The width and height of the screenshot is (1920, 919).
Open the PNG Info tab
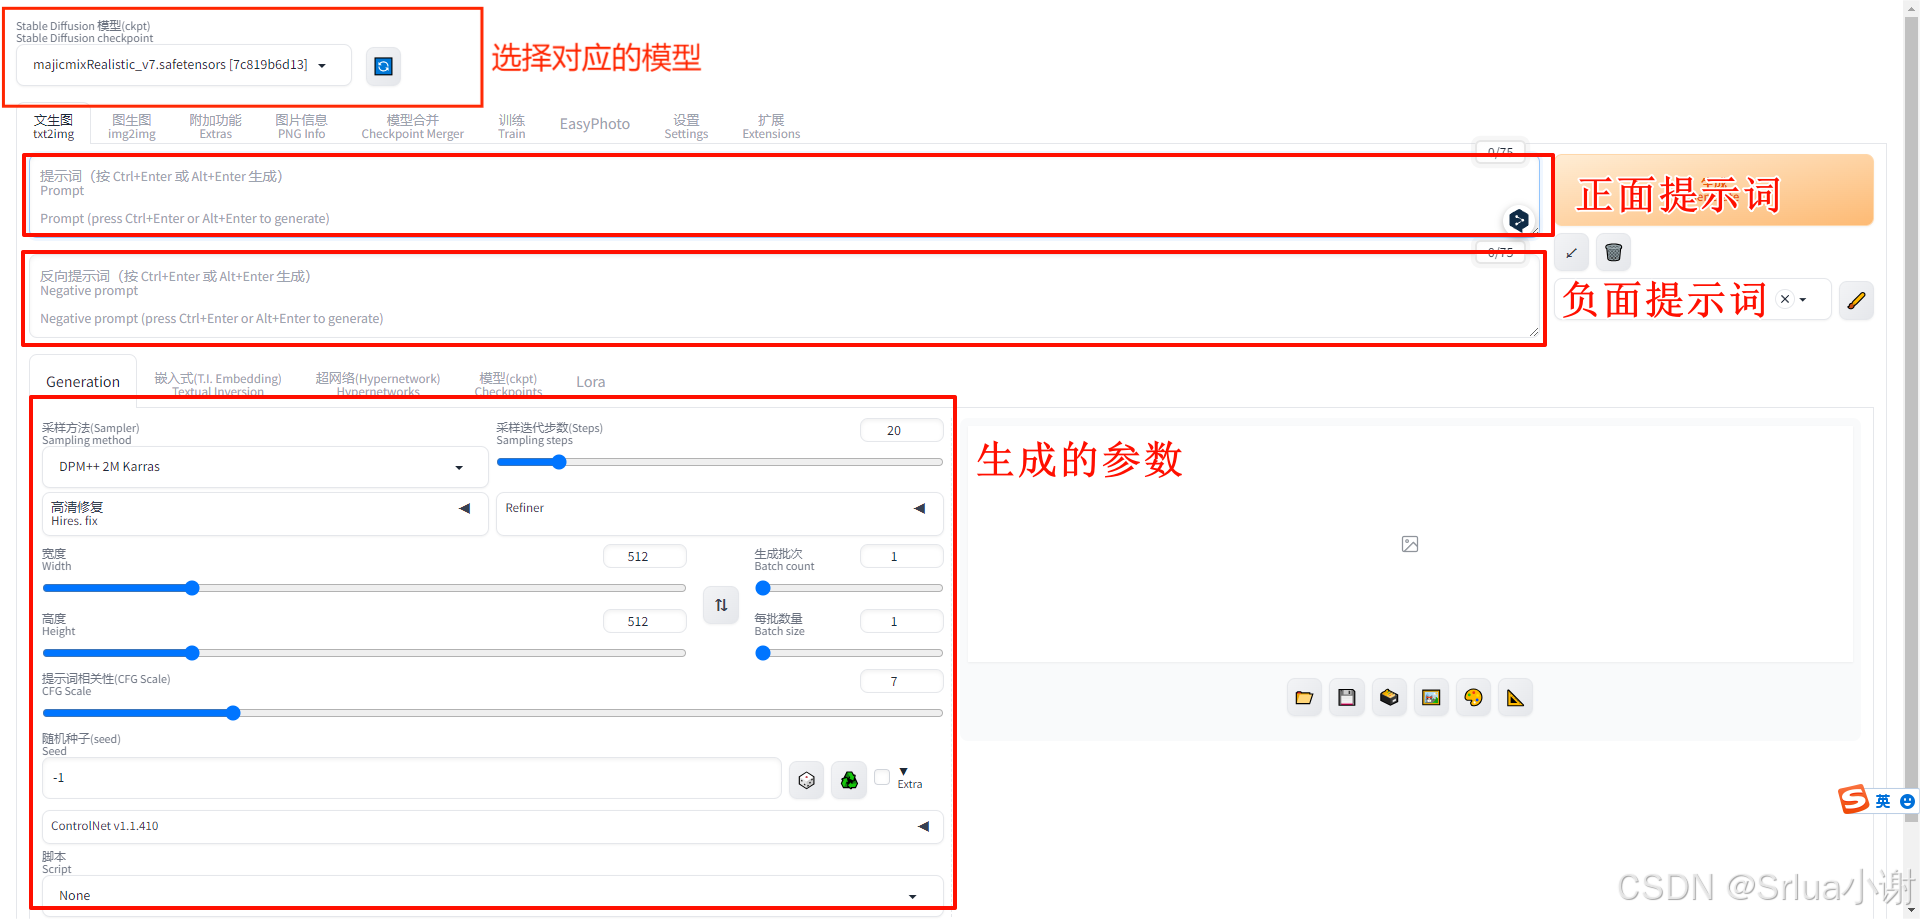(x=301, y=126)
